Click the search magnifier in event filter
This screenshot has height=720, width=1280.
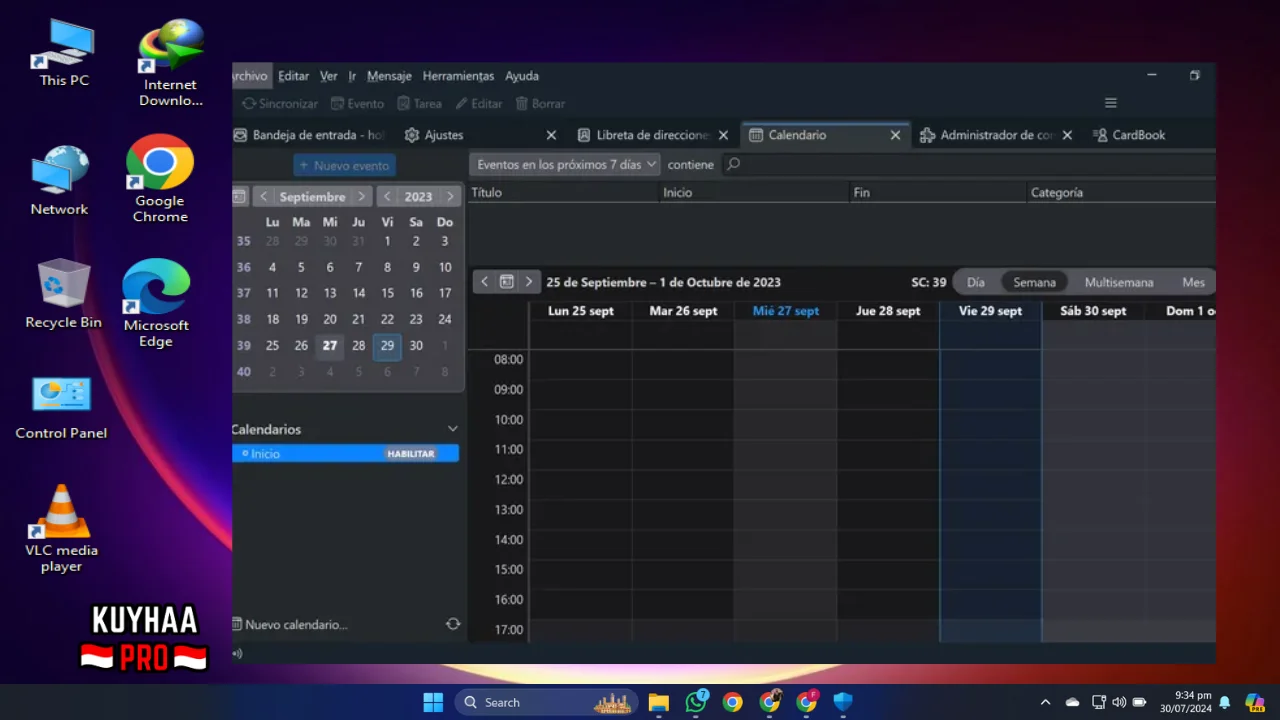tap(733, 165)
